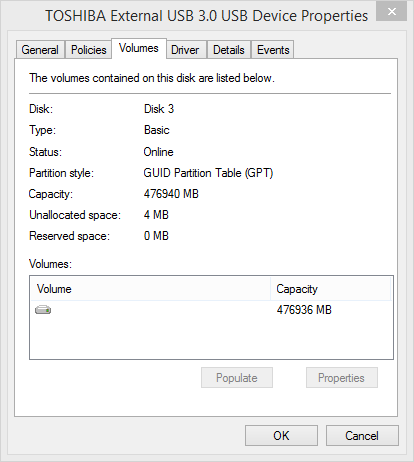Close the Device Properties dialog
The width and height of the screenshot is (414, 462).
392,11
